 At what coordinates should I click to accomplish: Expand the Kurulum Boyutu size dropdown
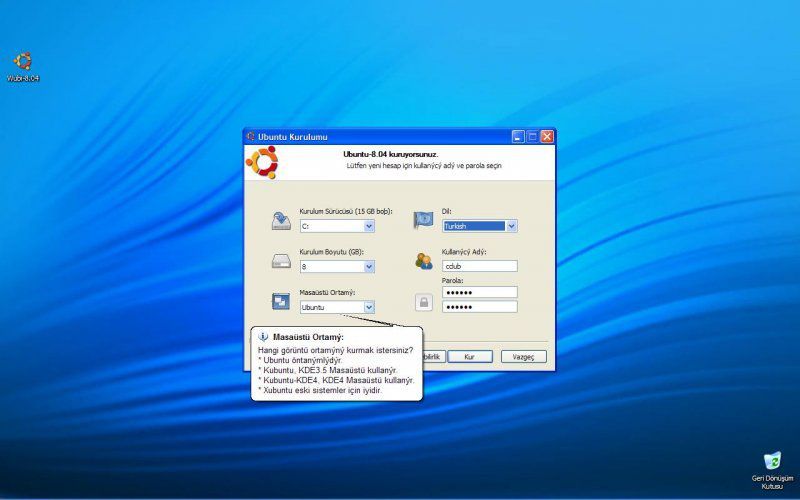click(369, 267)
